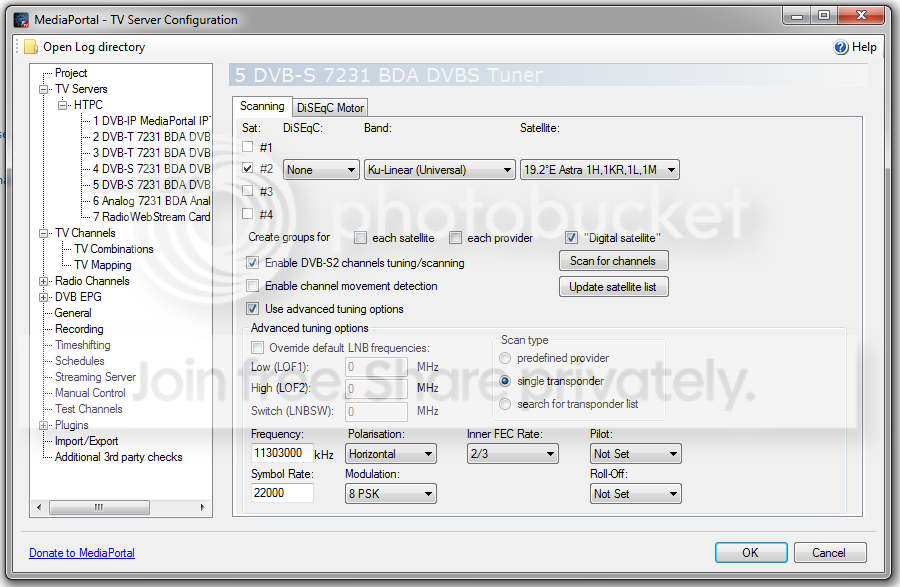Open the DiSEqC dropdown showing None
The width and height of the screenshot is (900, 587).
coord(321,170)
